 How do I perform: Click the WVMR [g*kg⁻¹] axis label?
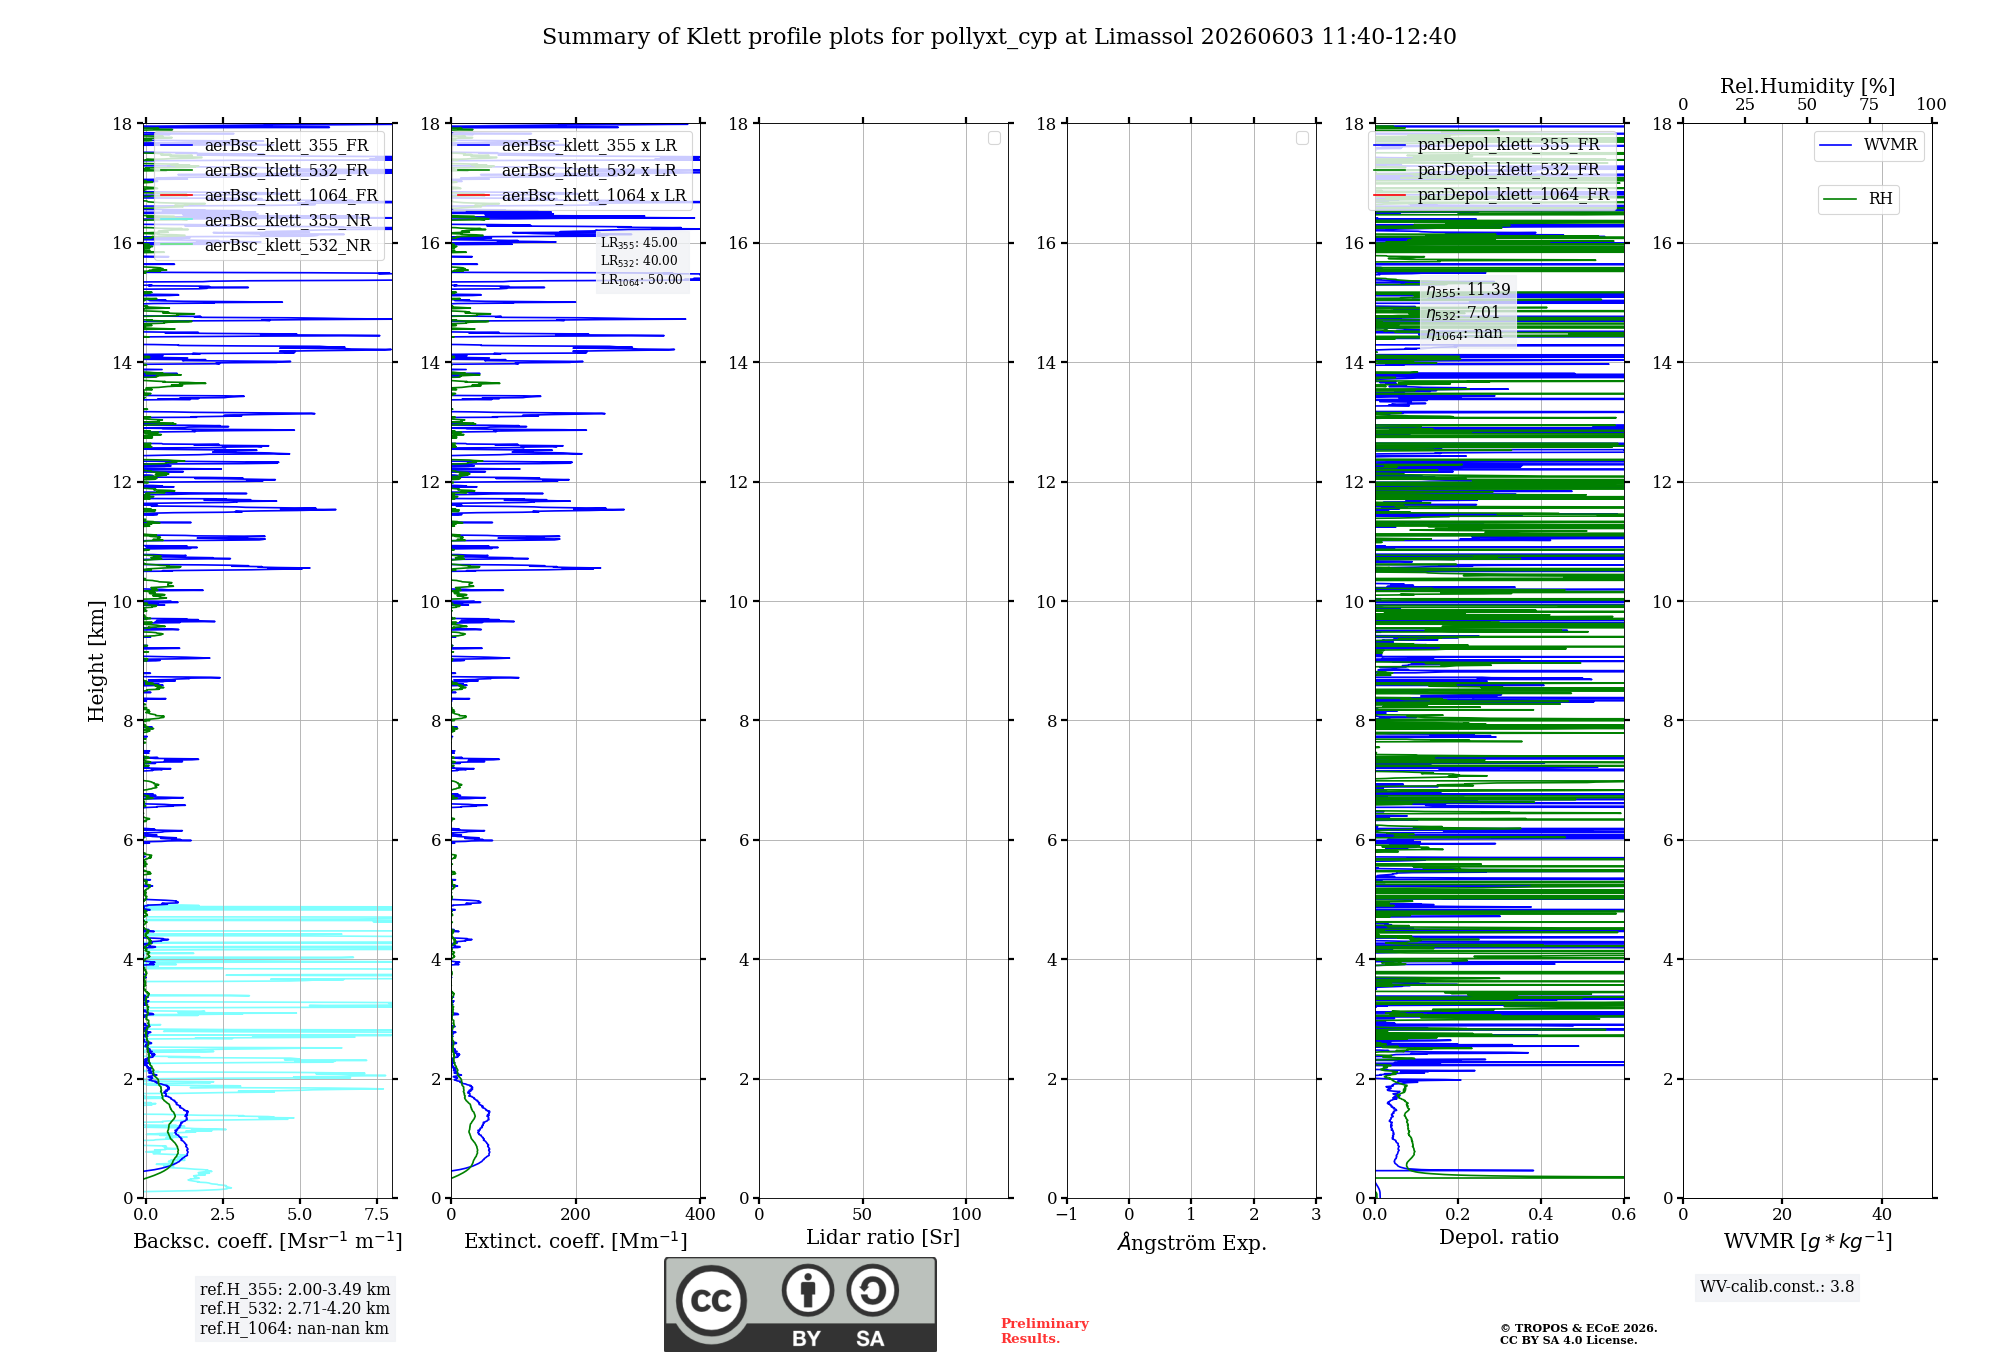(1808, 1241)
